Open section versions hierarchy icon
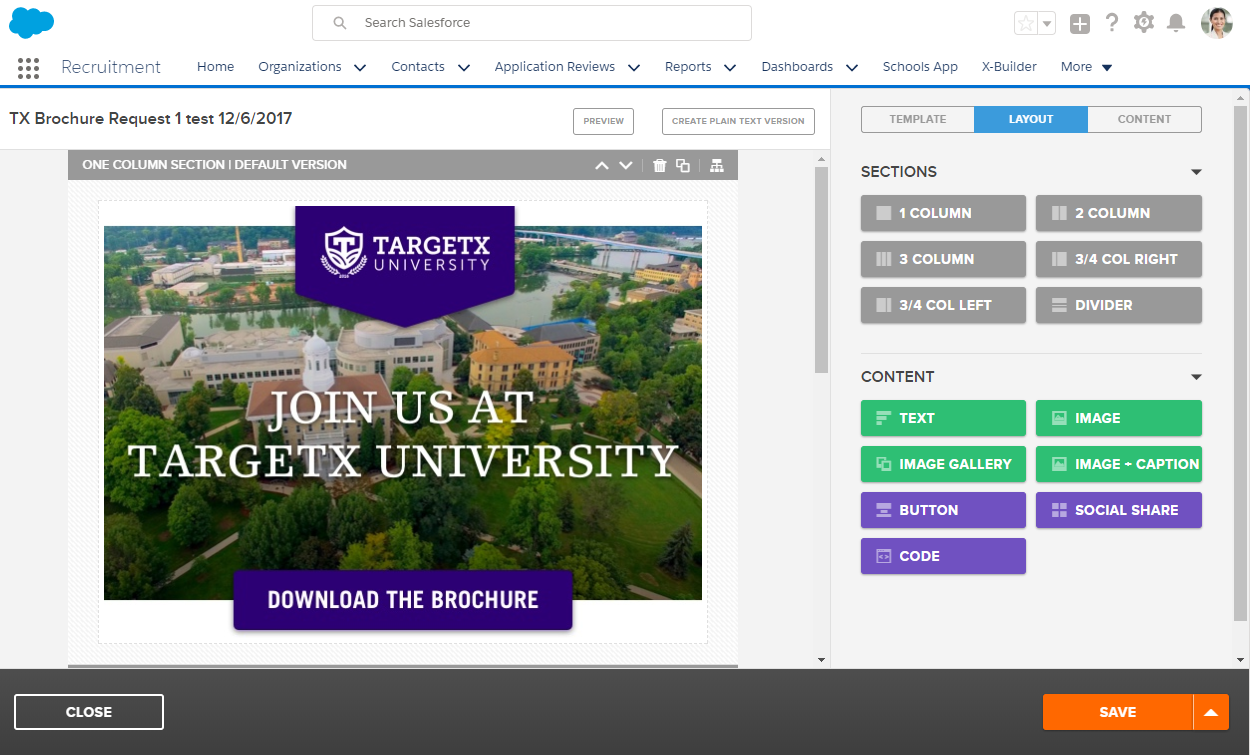The height and width of the screenshot is (755, 1250). coord(717,165)
